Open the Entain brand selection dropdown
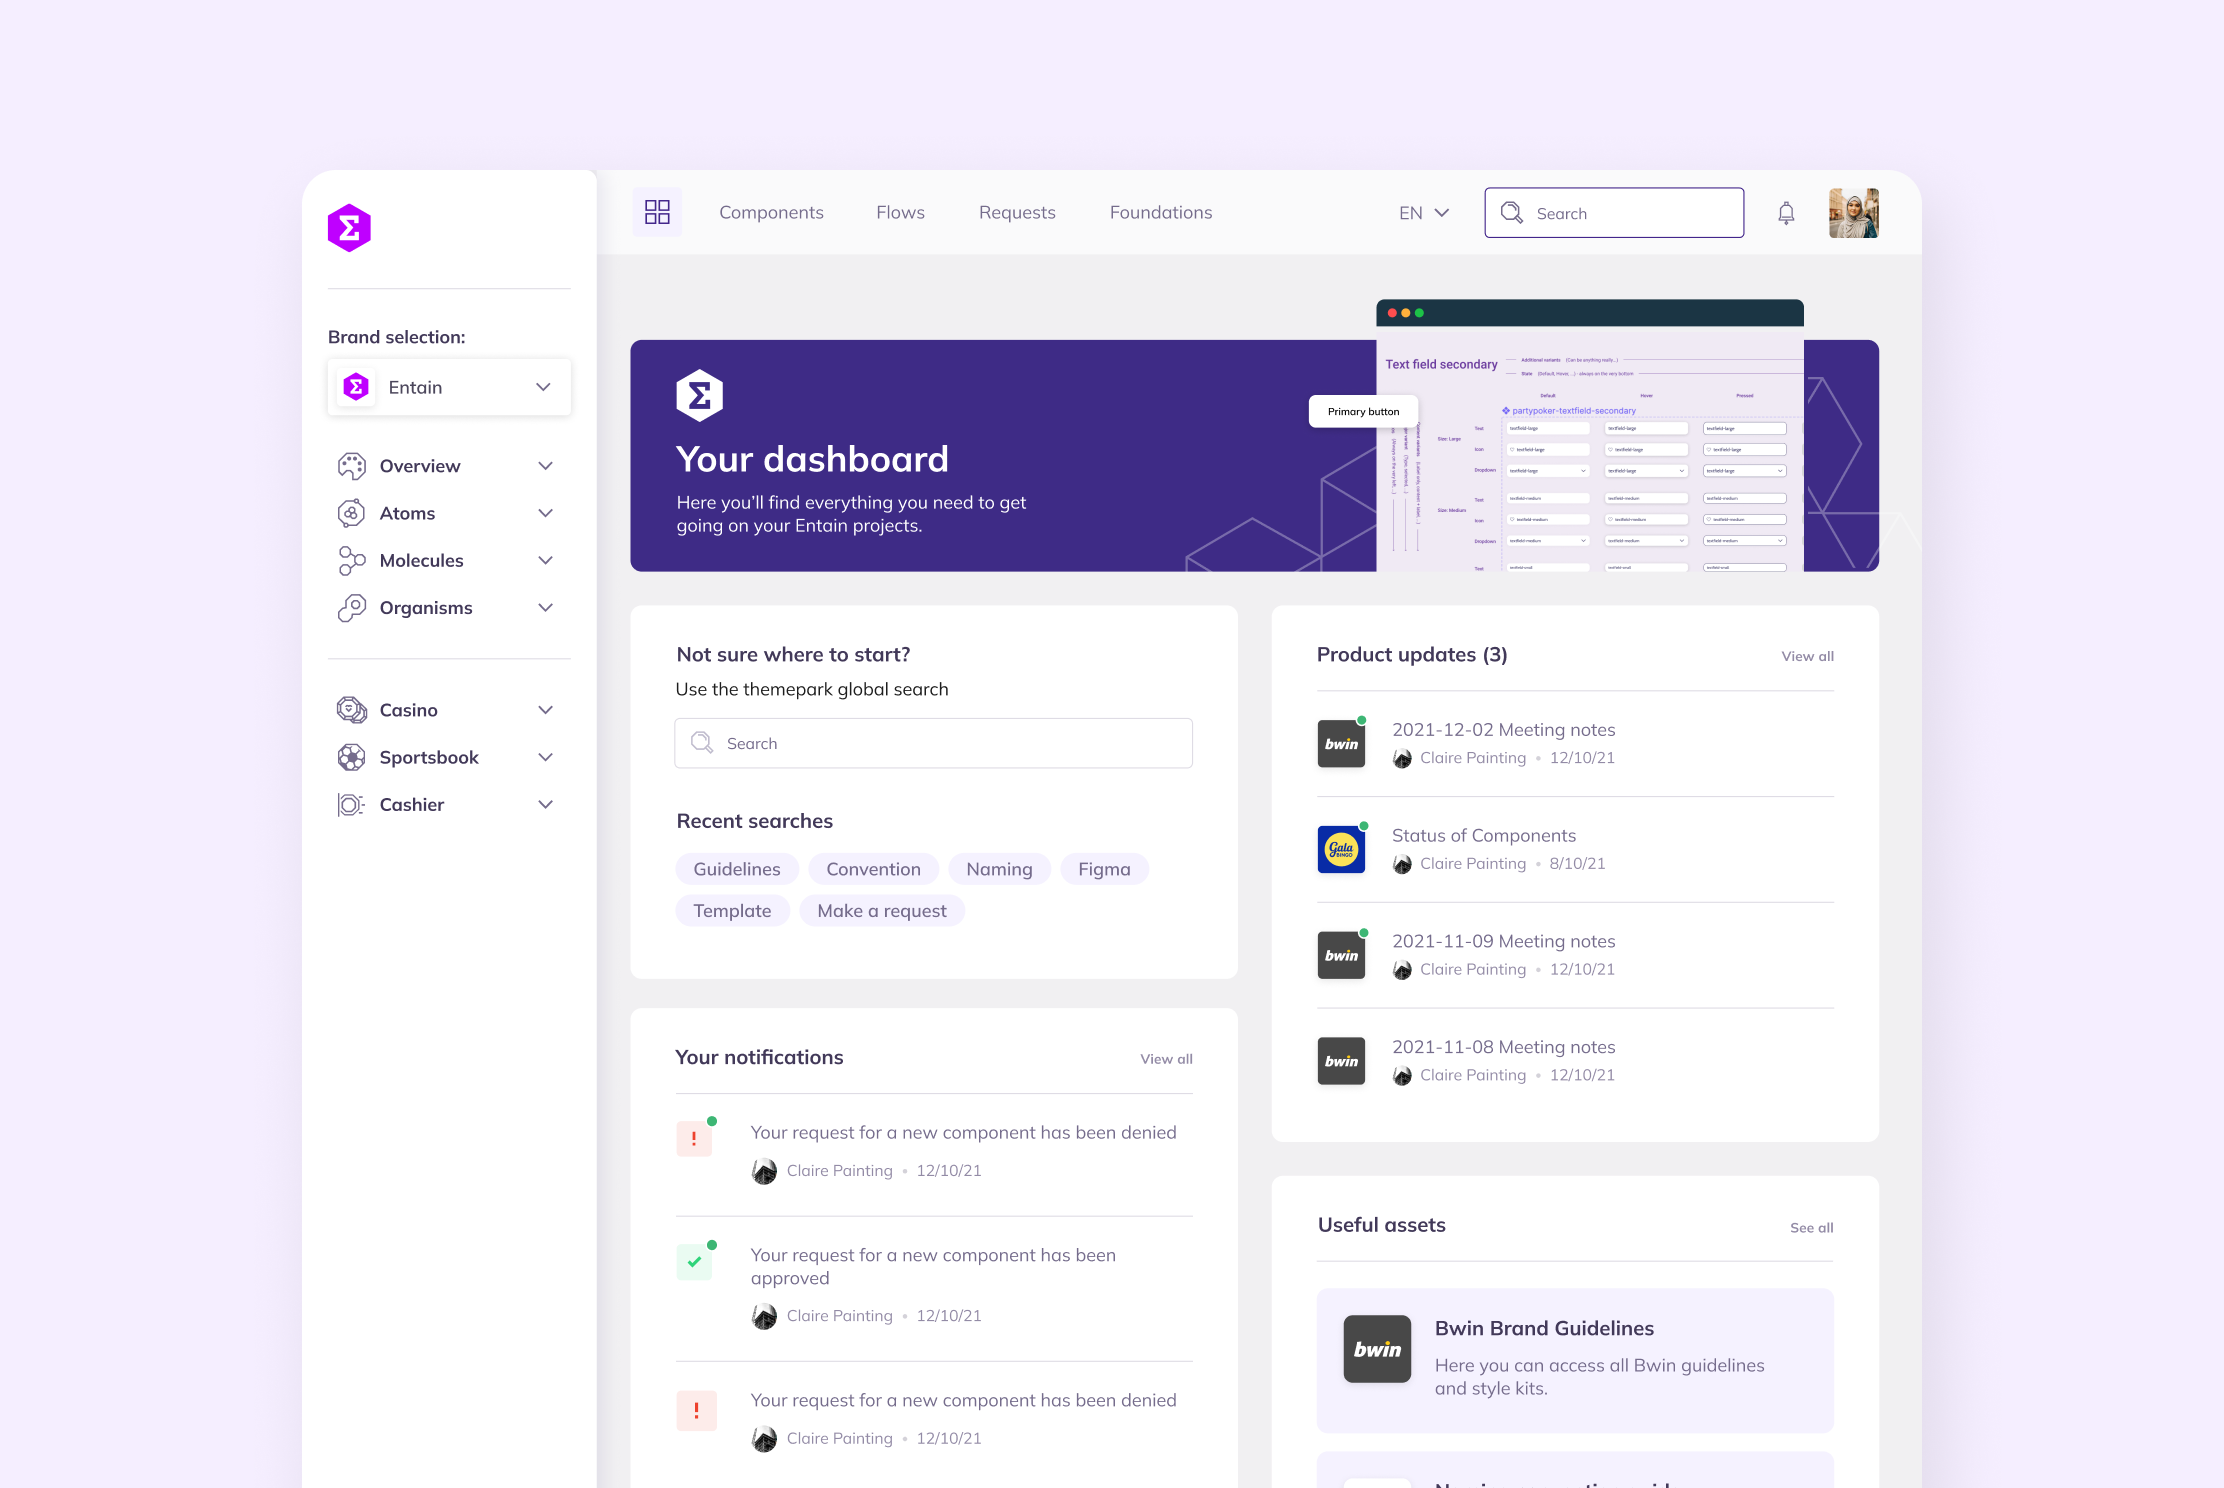Image resolution: width=2224 pixels, height=1488 pixels. tap(449, 387)
